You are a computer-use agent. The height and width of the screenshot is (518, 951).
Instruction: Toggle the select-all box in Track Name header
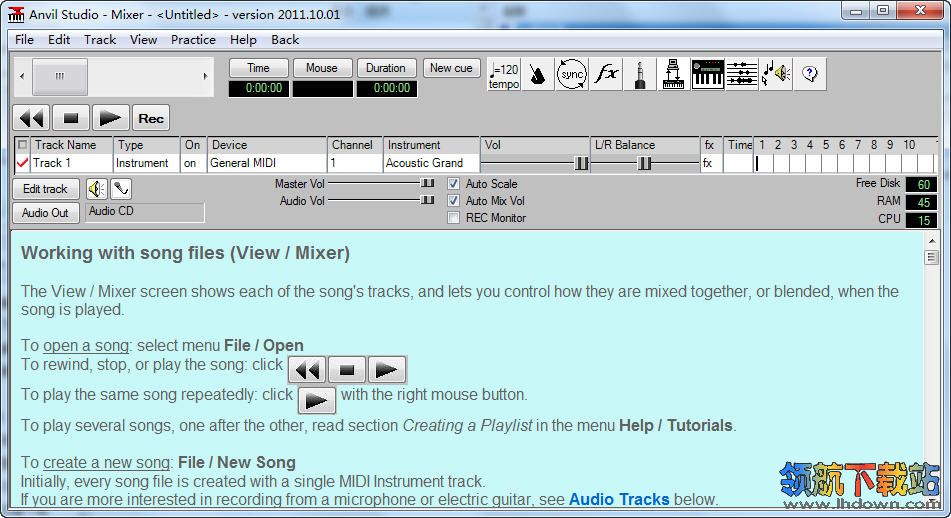[22, 144]
